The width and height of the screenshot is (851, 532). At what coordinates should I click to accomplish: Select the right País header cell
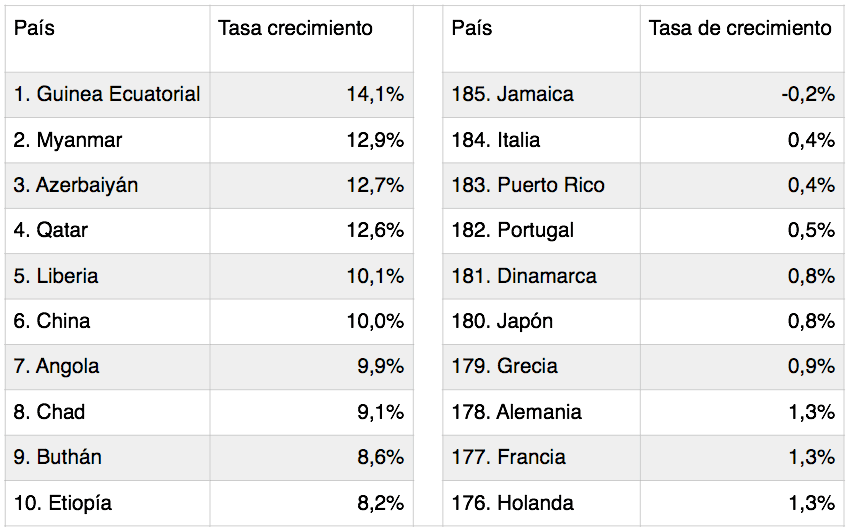[x=541, y=39]
